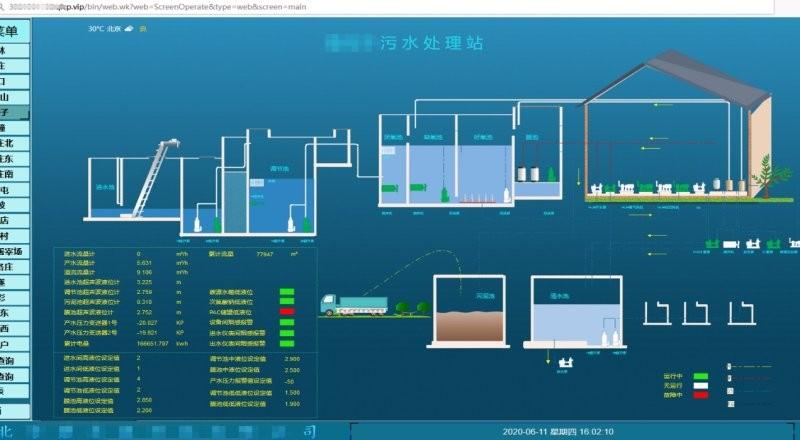The height and width of the screenshot is (440, 800).
Task: Click the level reading 3.225
Action: click(x=144, y=282)
